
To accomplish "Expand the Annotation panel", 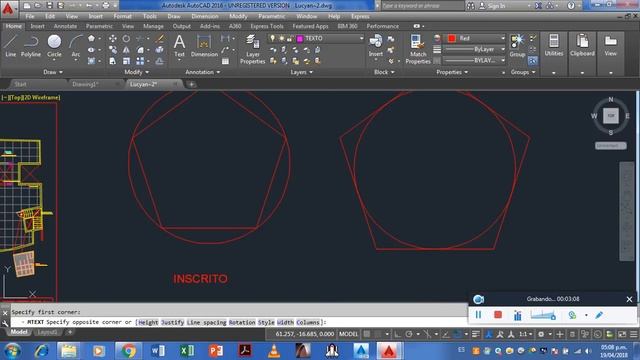I will (202, 72).
